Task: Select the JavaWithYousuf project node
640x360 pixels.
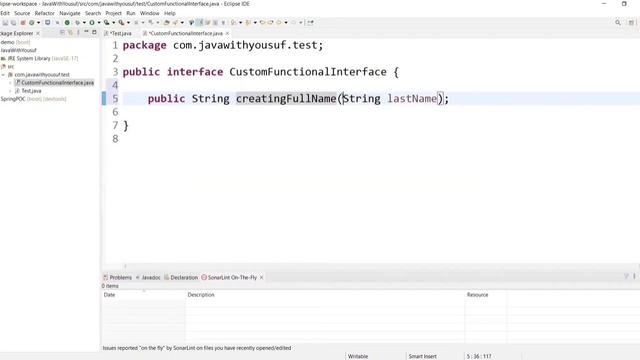Action: coord(18,50)
